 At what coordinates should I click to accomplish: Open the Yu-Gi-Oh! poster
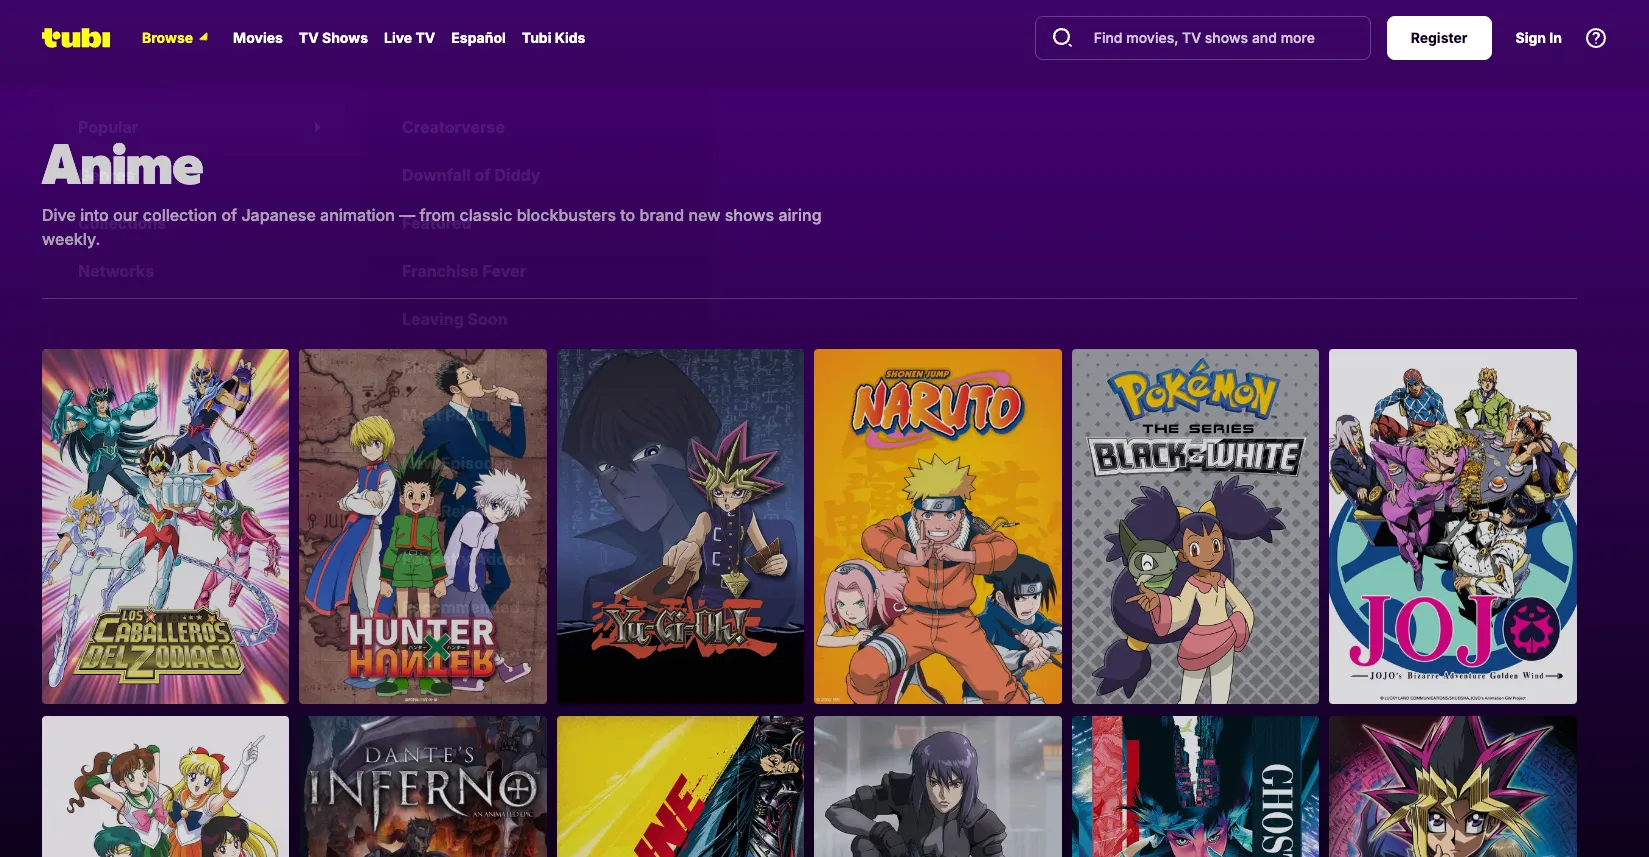pyautogui.click(x=680, y=526)
